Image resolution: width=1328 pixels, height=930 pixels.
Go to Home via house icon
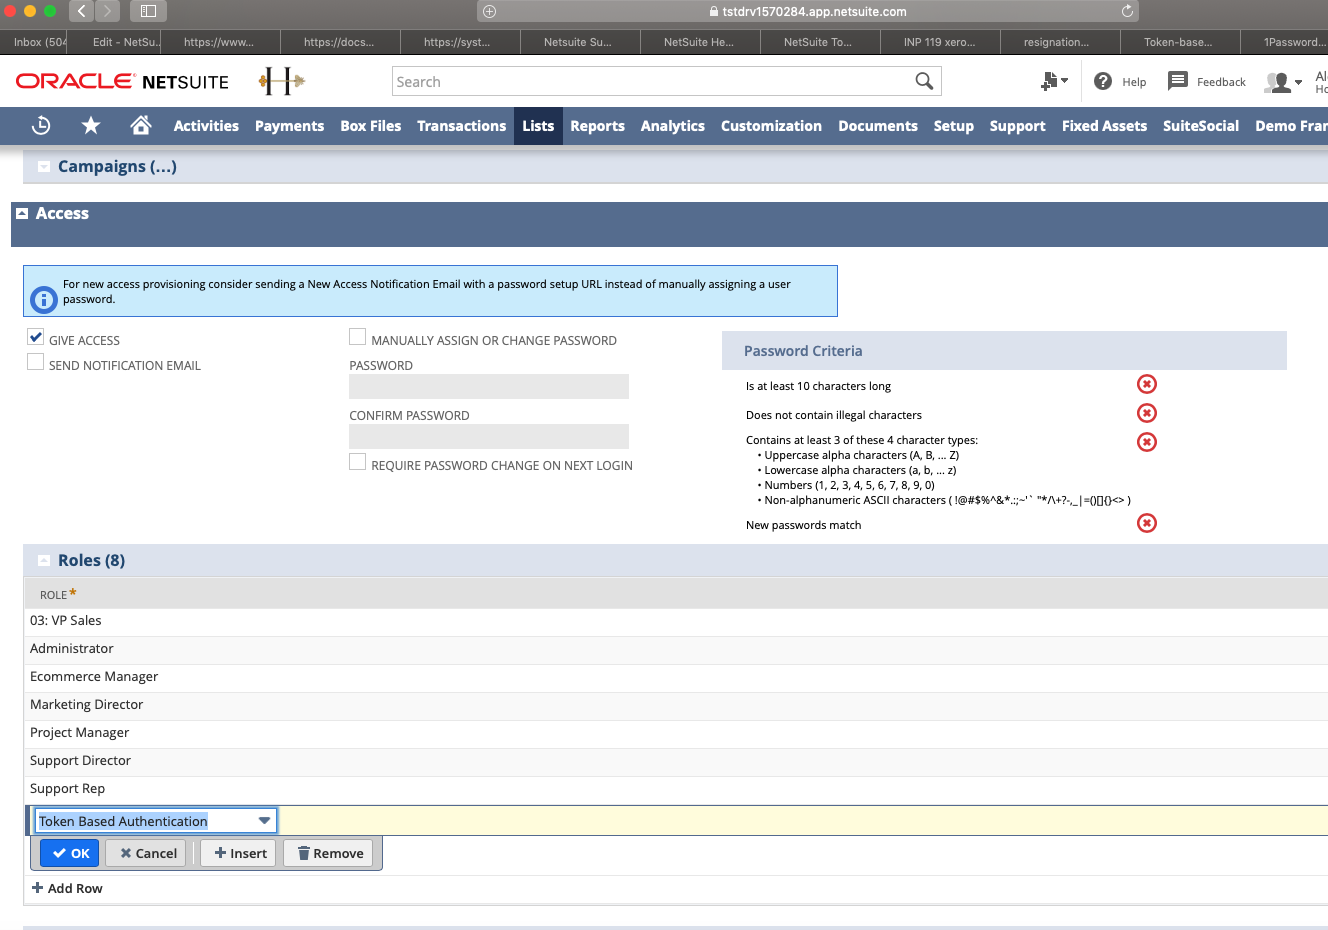141,125
